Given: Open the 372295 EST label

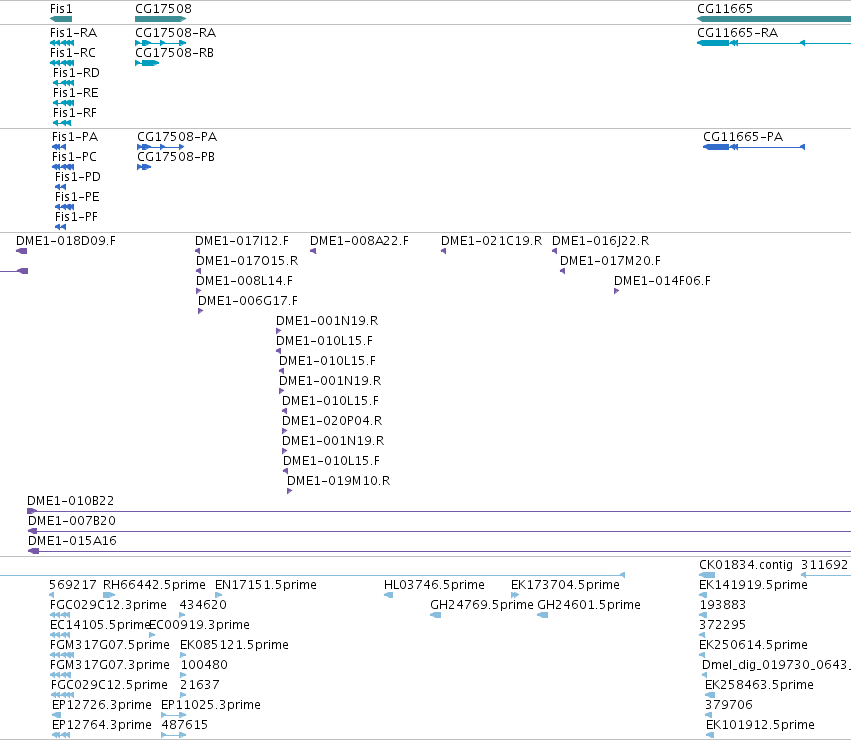Looking at the screenshot, I should (722, 625).
